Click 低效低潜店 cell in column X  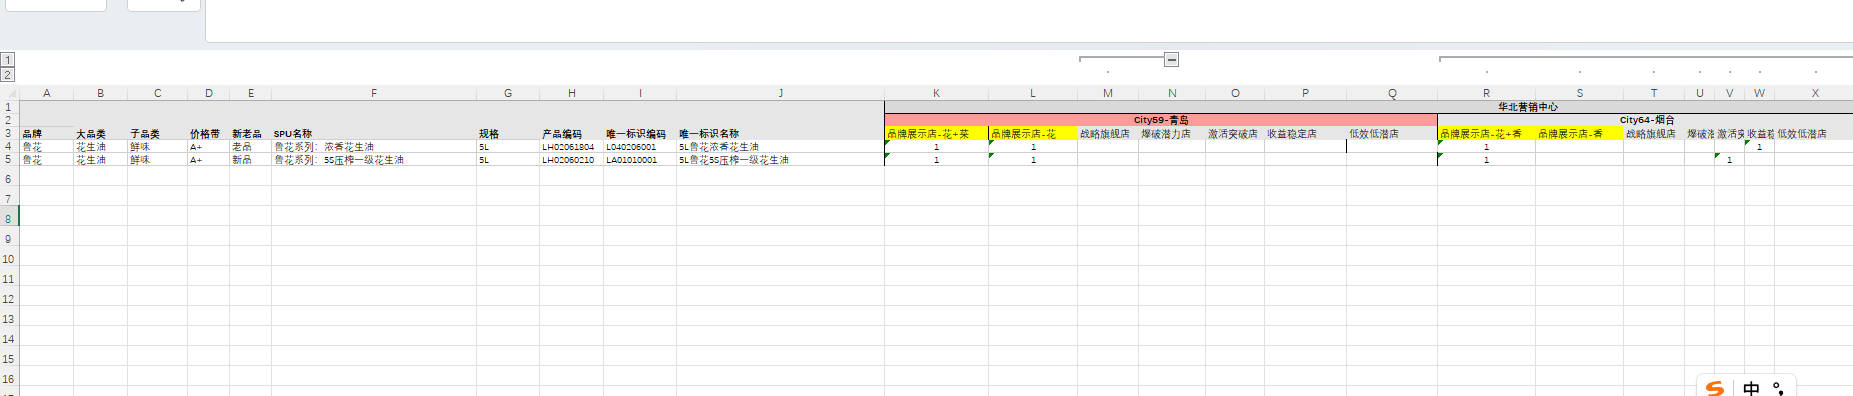(x=1815, y=133)
